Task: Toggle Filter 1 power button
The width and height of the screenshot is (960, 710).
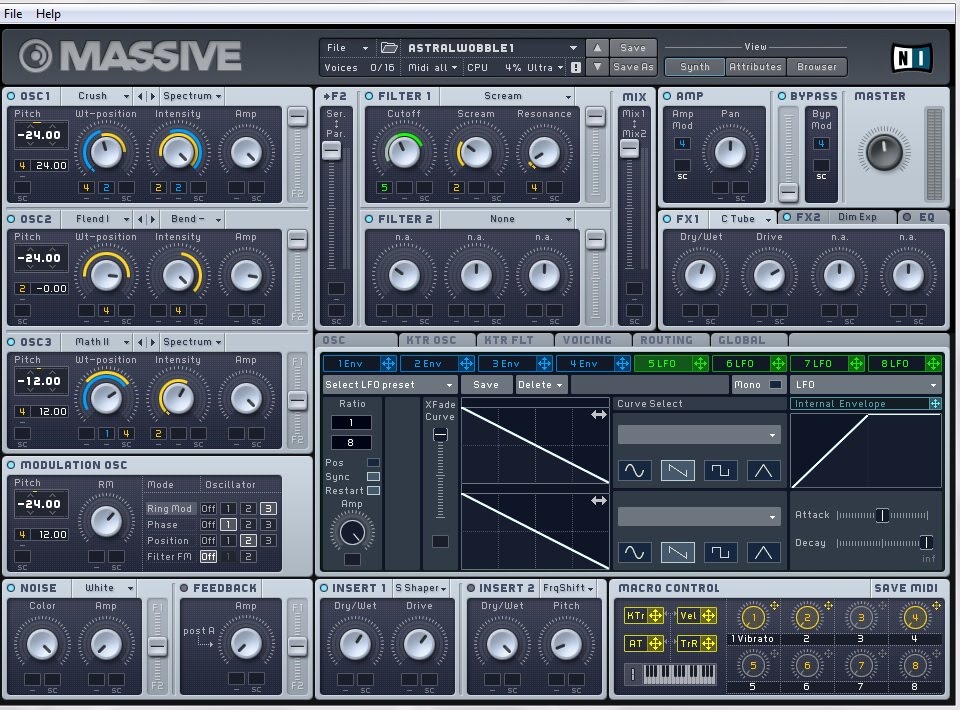Action: click(369, 96)
